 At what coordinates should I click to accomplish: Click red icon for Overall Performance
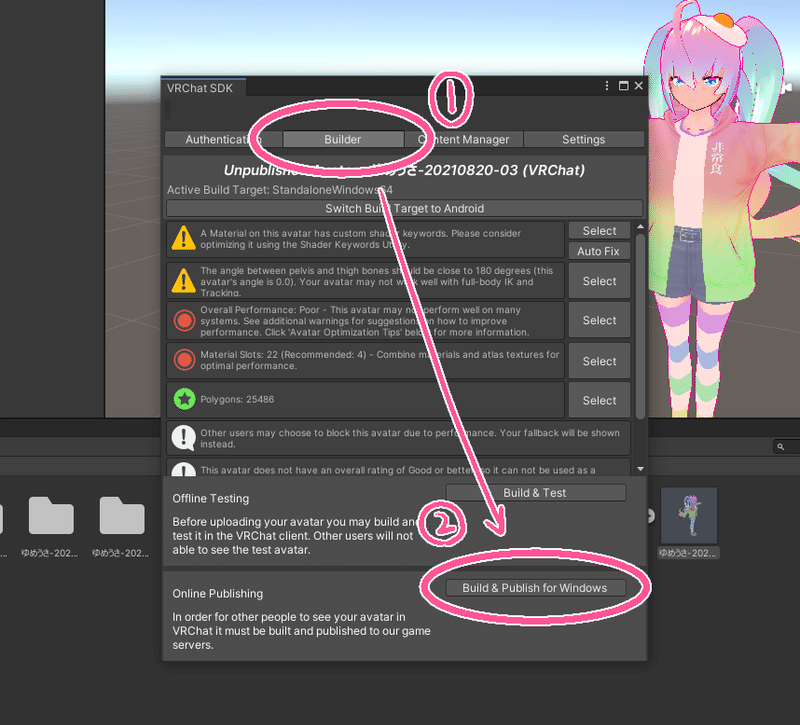pyautogui.click(x=184, y=320)
